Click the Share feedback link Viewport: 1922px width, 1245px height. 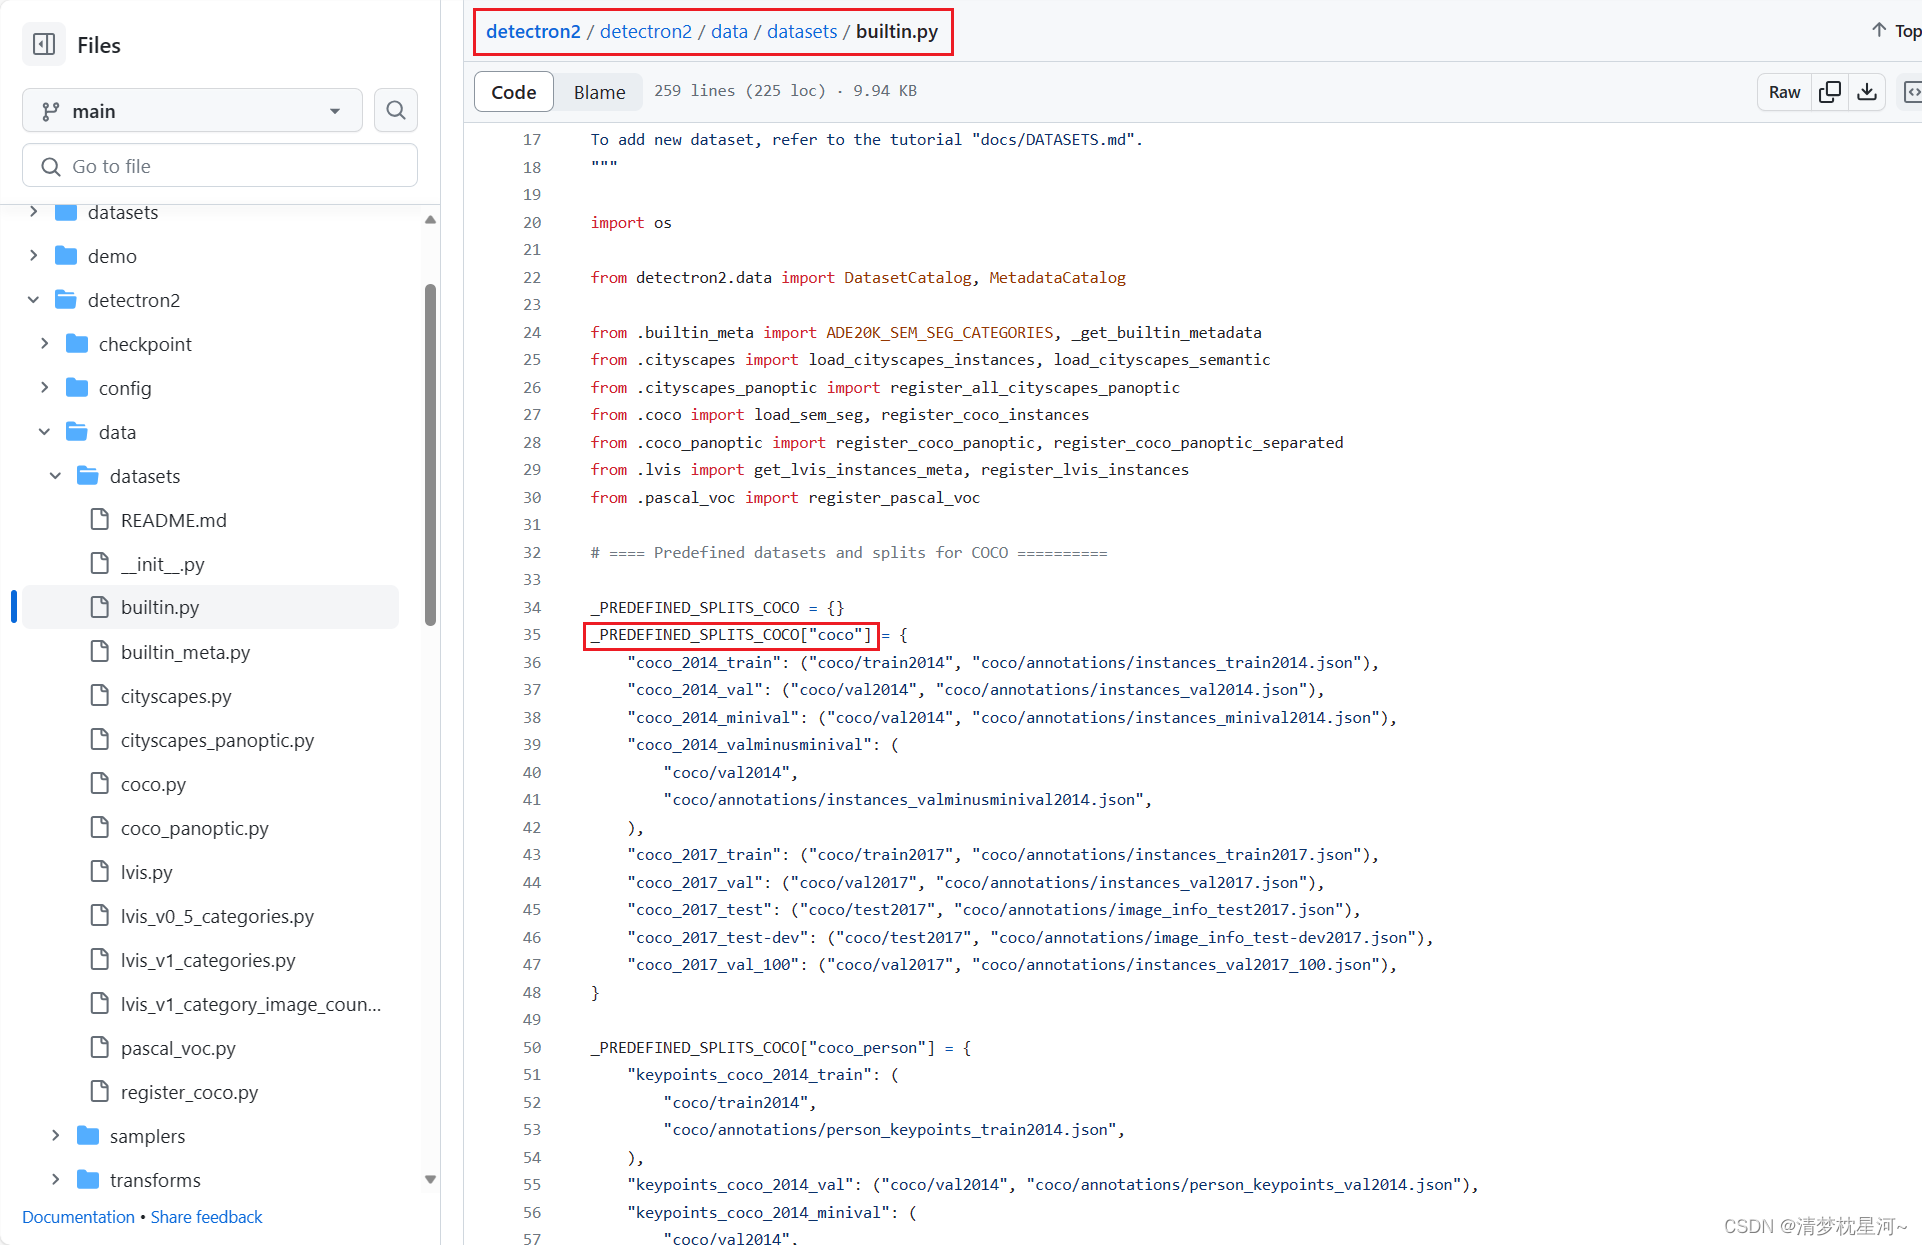click(205, 1216)
